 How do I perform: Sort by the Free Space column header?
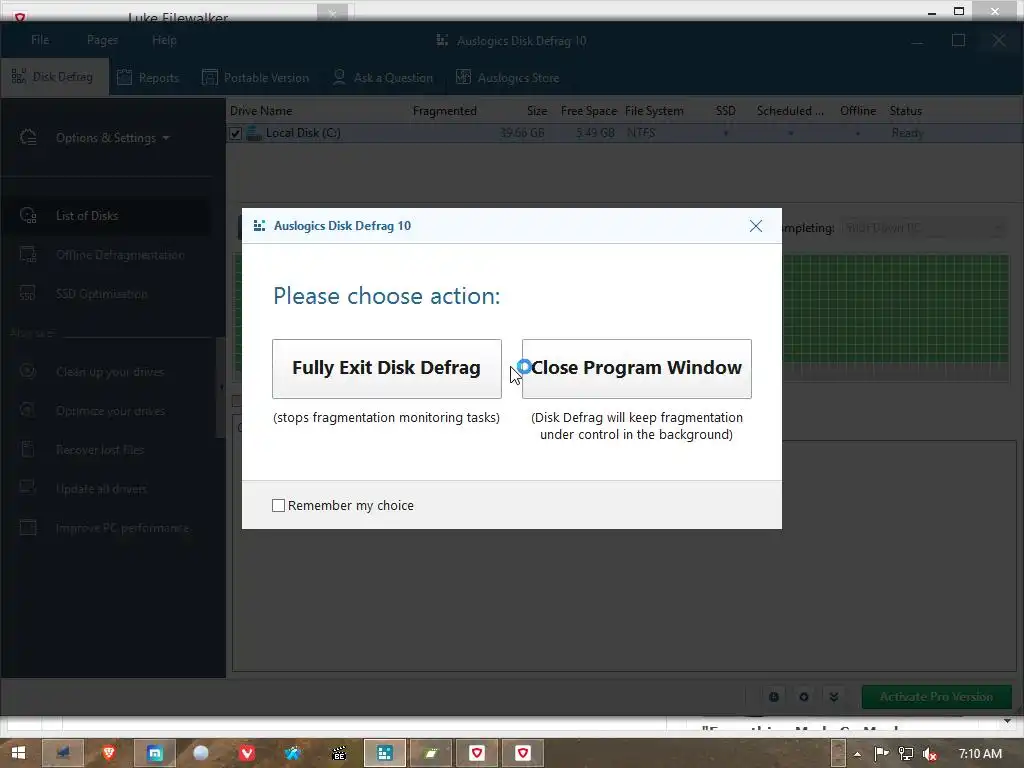pos(588,111)
